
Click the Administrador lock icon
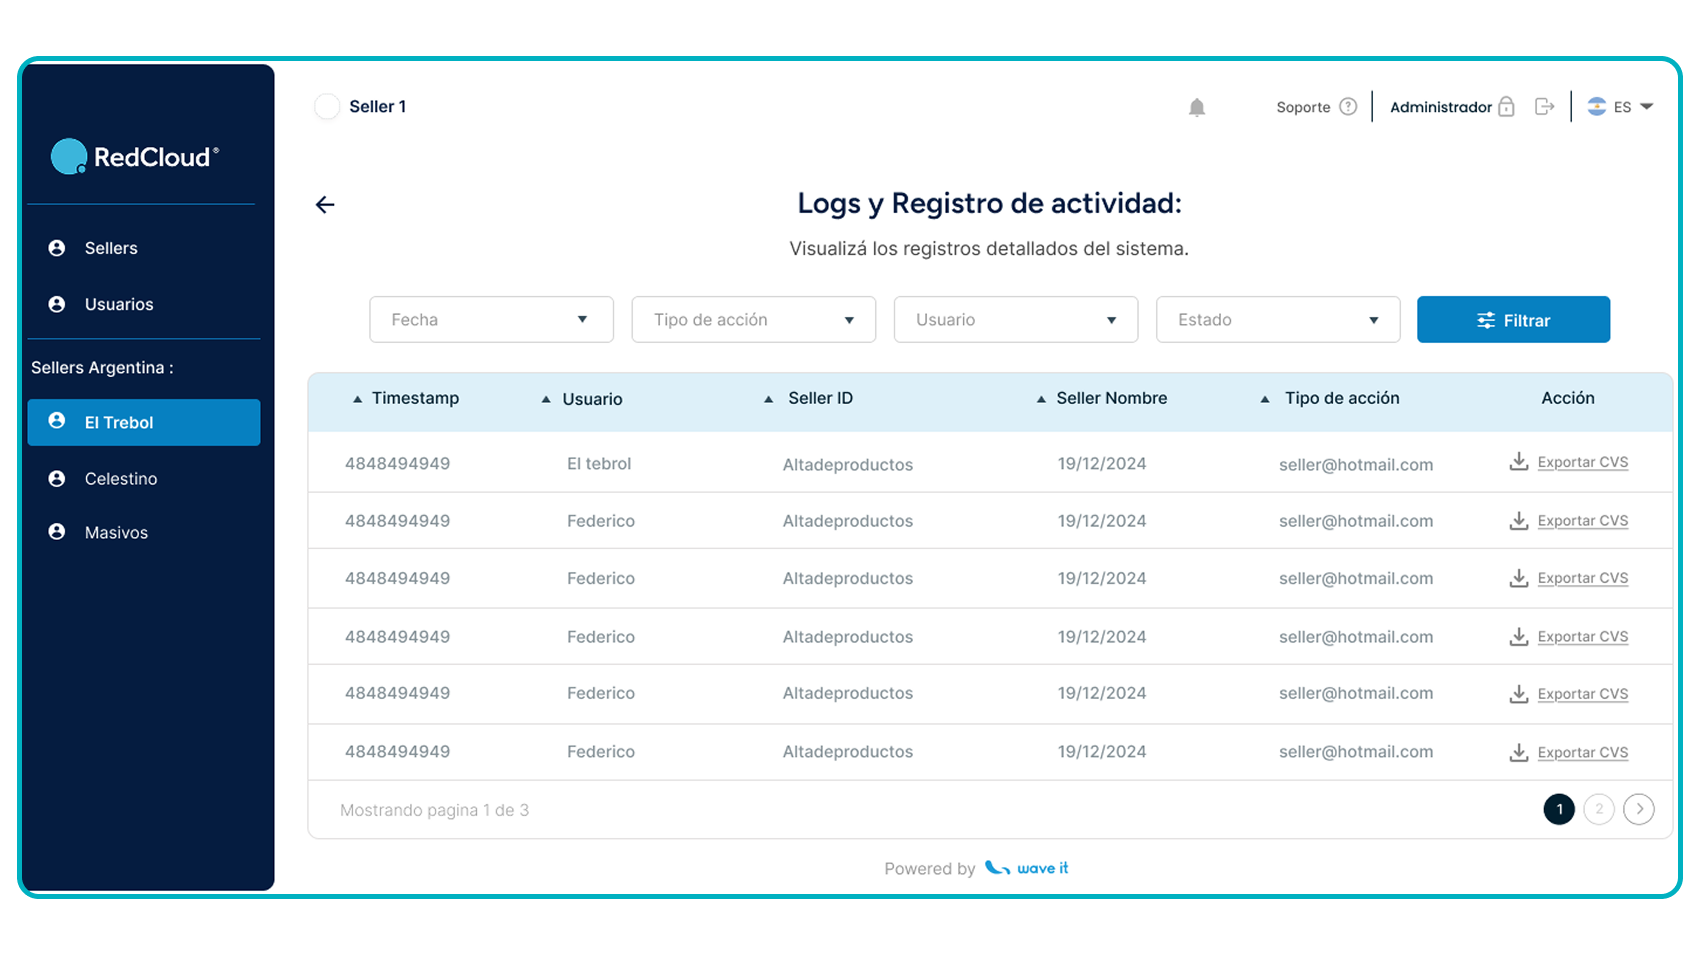[x=1506, y=107]
